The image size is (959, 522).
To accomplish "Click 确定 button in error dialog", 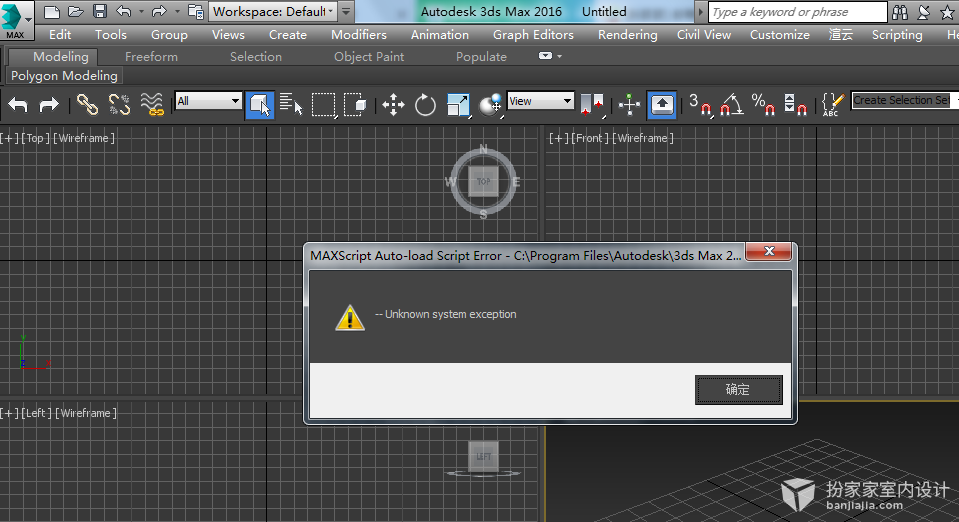I will (x=738, y=390).
